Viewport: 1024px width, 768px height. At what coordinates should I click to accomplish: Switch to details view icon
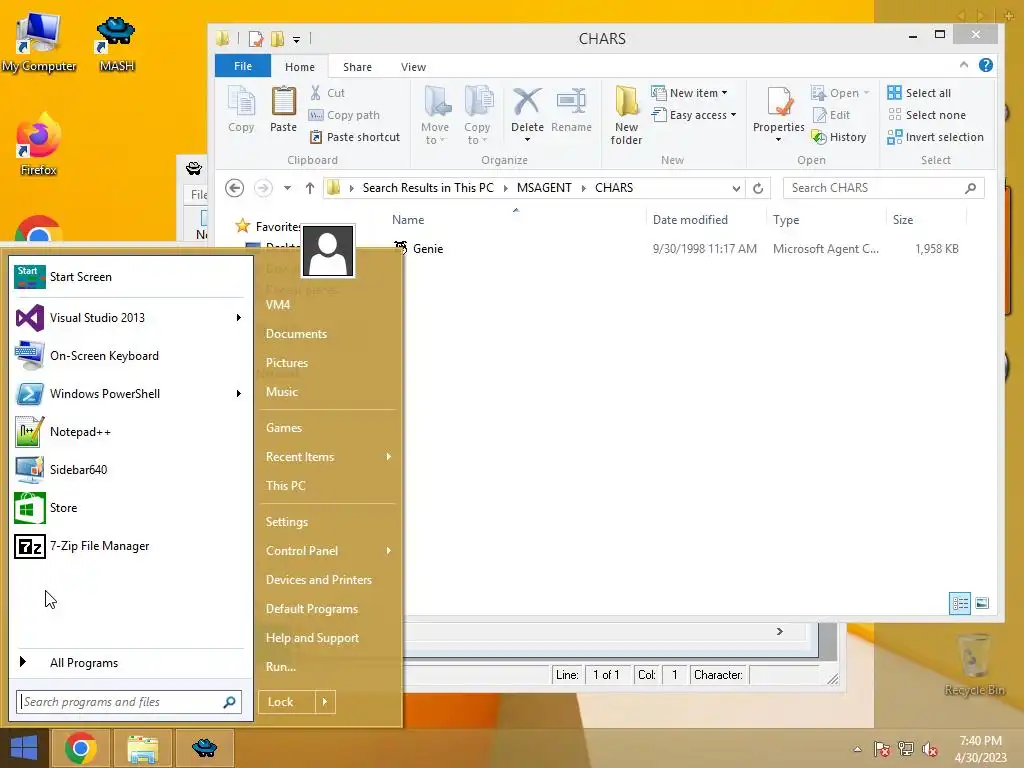(960, 603)
